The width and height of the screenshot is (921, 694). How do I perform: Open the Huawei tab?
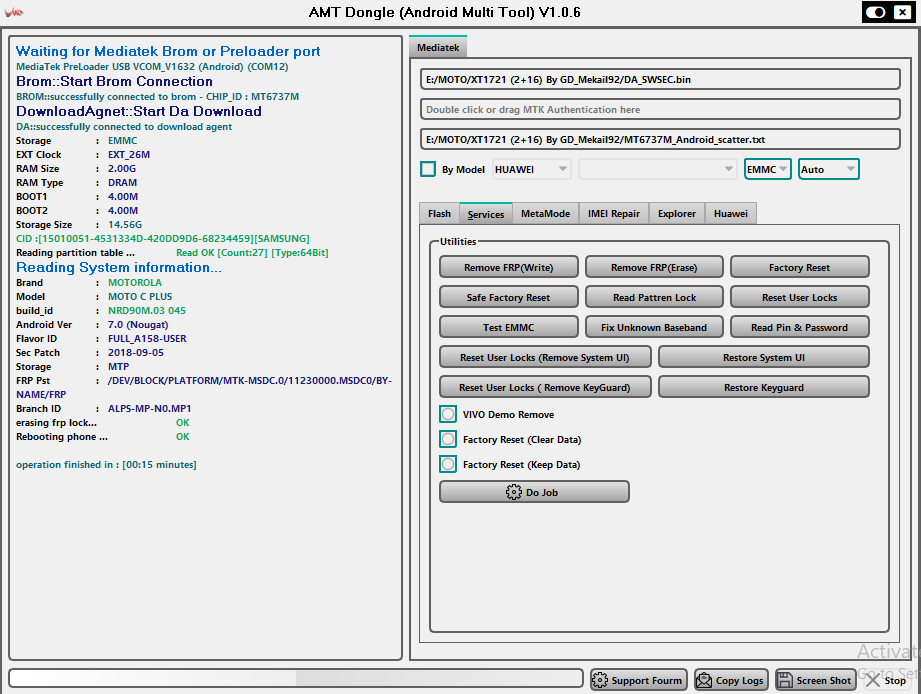pos(731,214)
